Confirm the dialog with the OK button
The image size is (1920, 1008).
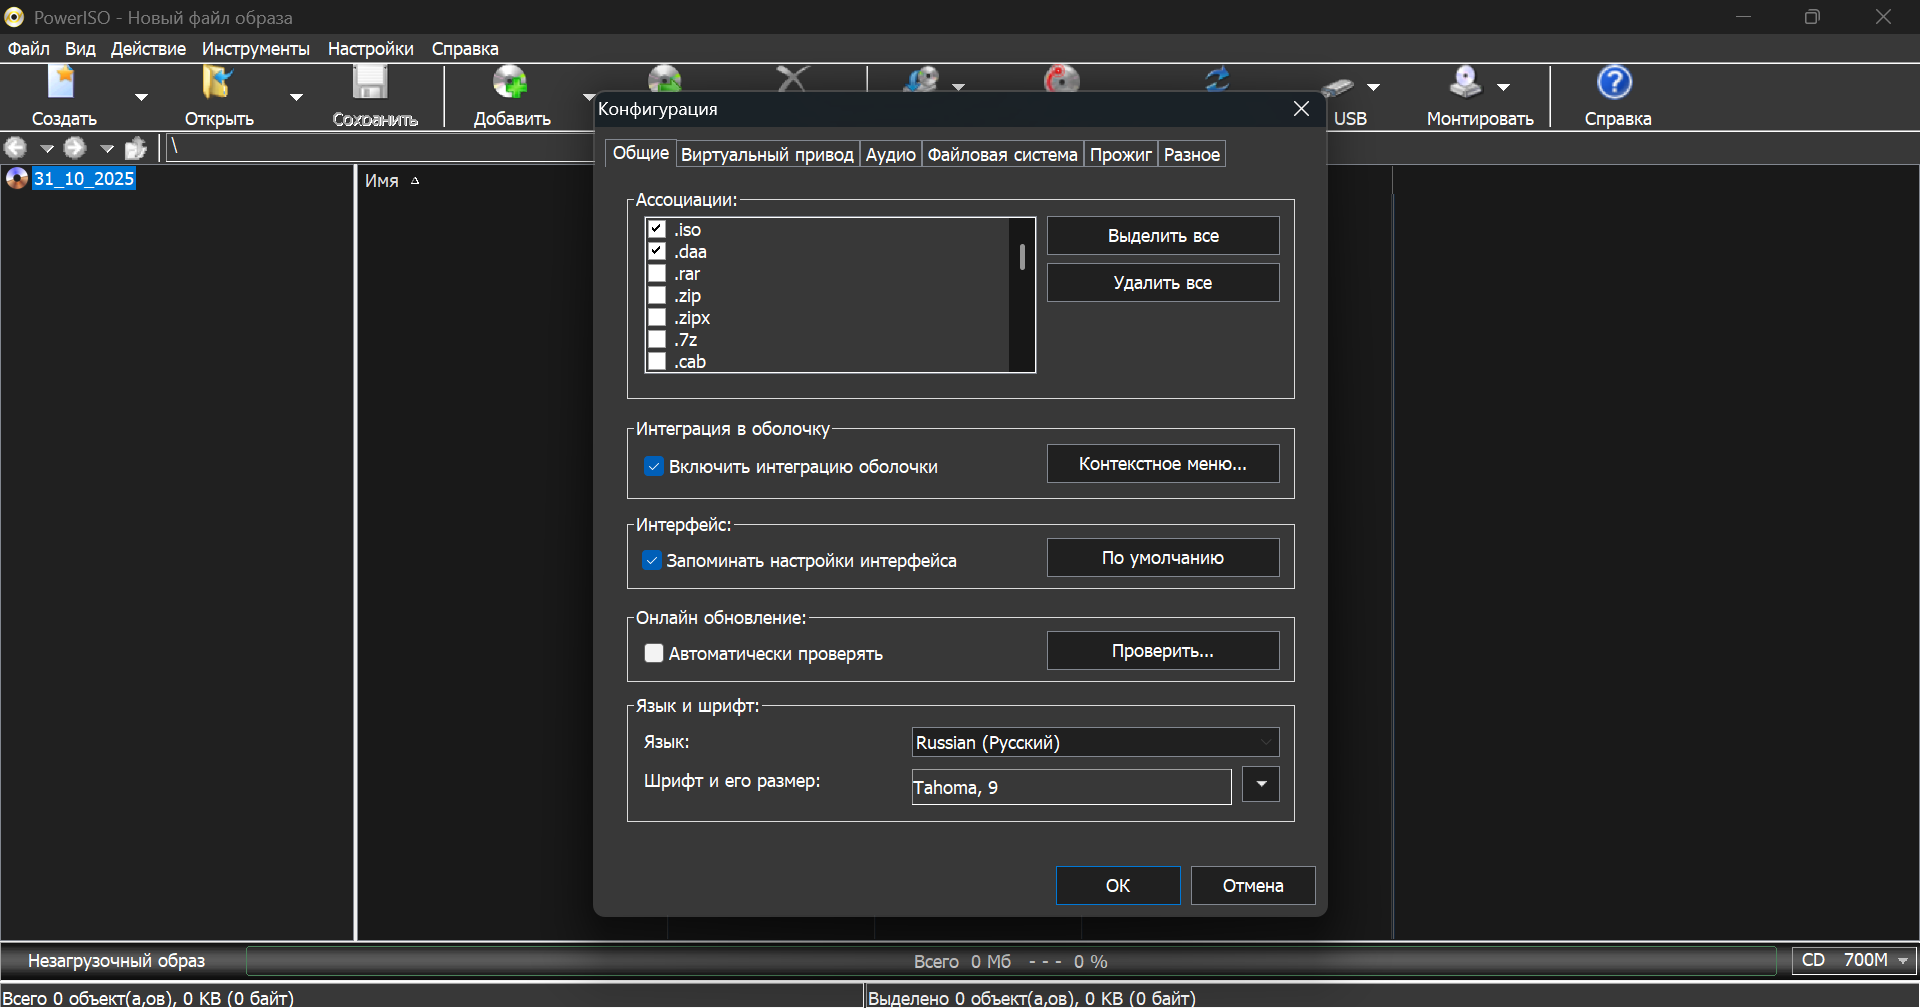(1118, 885)
